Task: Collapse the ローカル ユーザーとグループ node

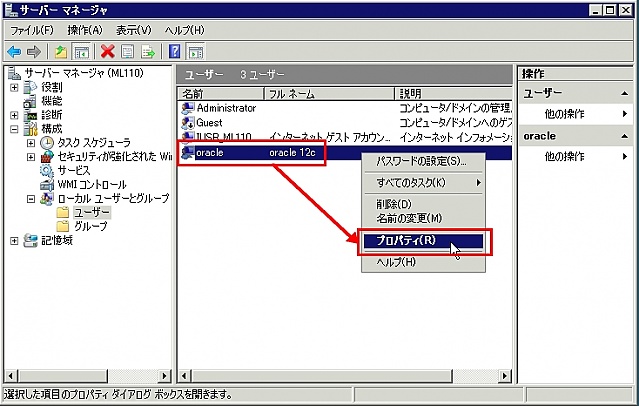Action: pyautogui.click(x=31, y=199)
